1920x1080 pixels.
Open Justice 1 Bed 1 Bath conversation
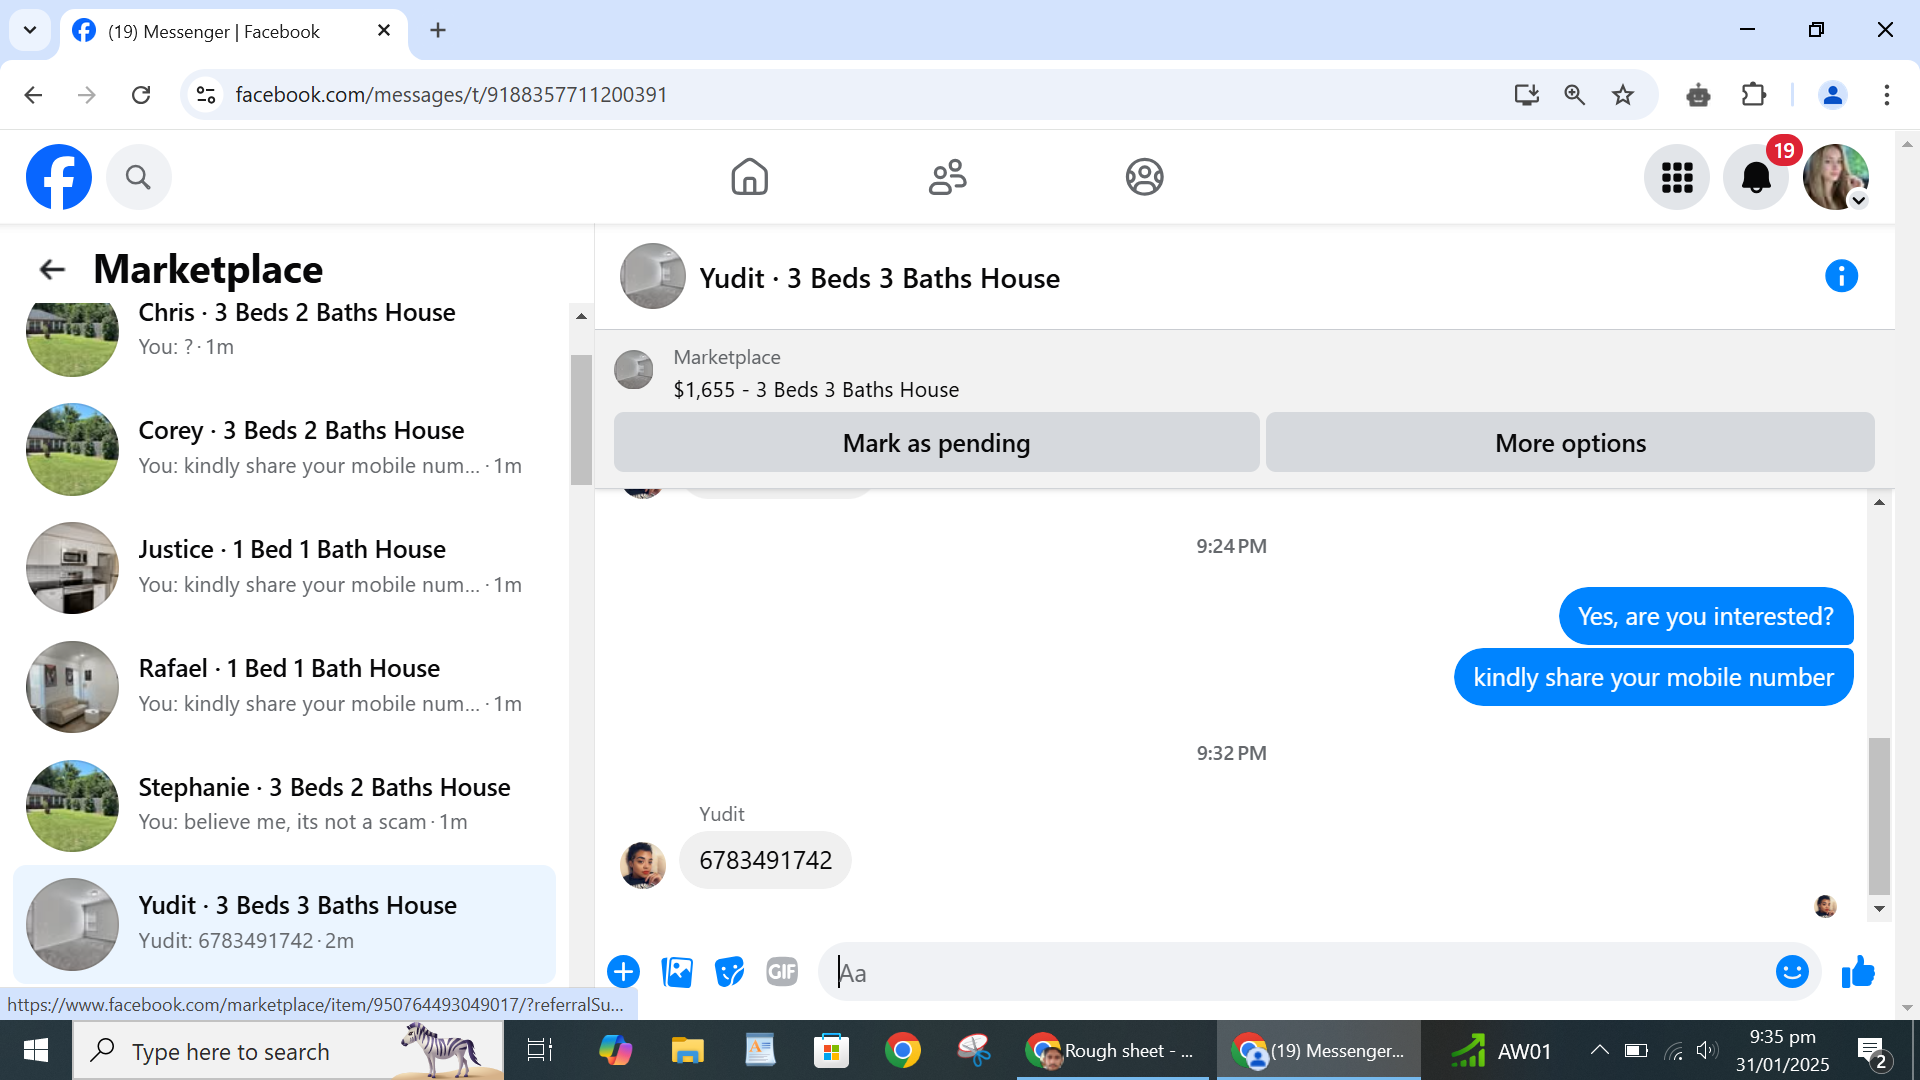pos(284,568)
